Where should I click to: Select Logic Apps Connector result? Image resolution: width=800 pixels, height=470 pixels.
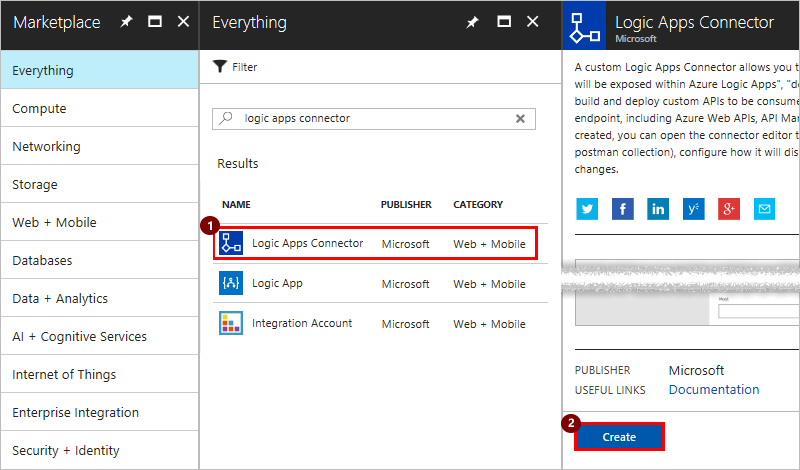(x=307, y=243)
